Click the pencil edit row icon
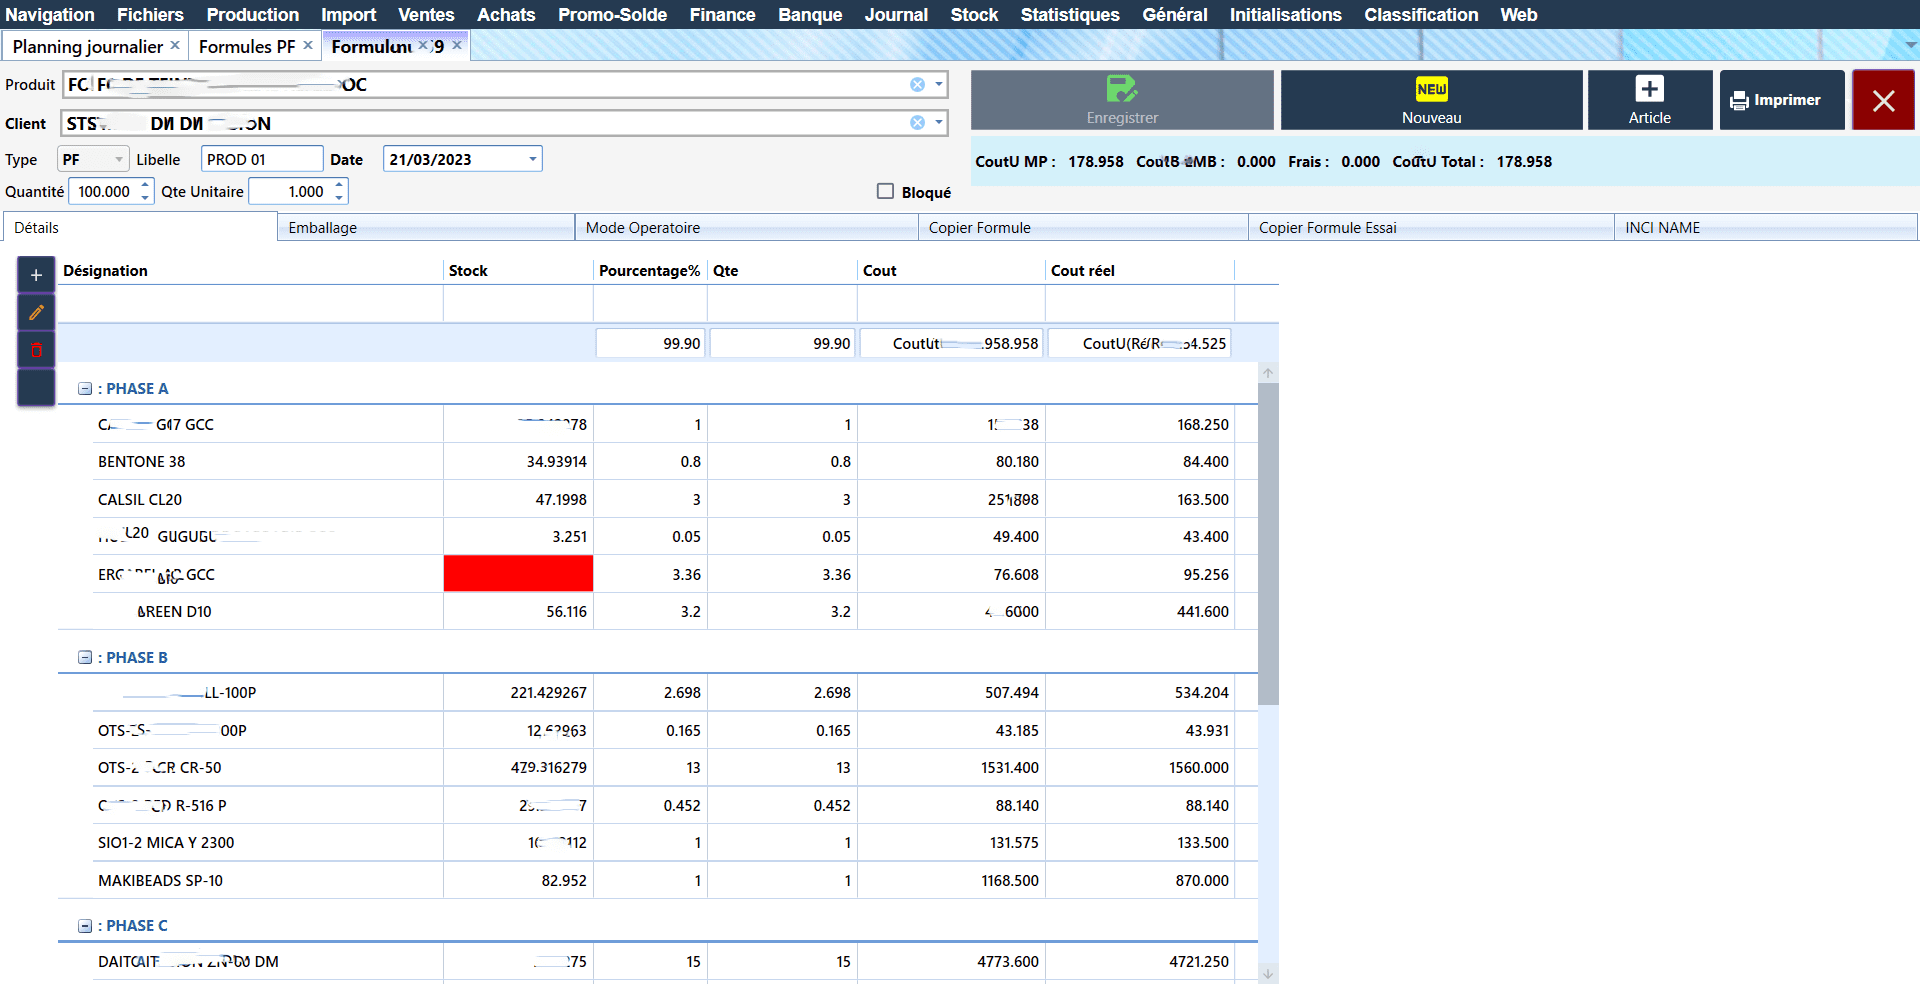Screen dimensions: 1920x997 (36, 313)
